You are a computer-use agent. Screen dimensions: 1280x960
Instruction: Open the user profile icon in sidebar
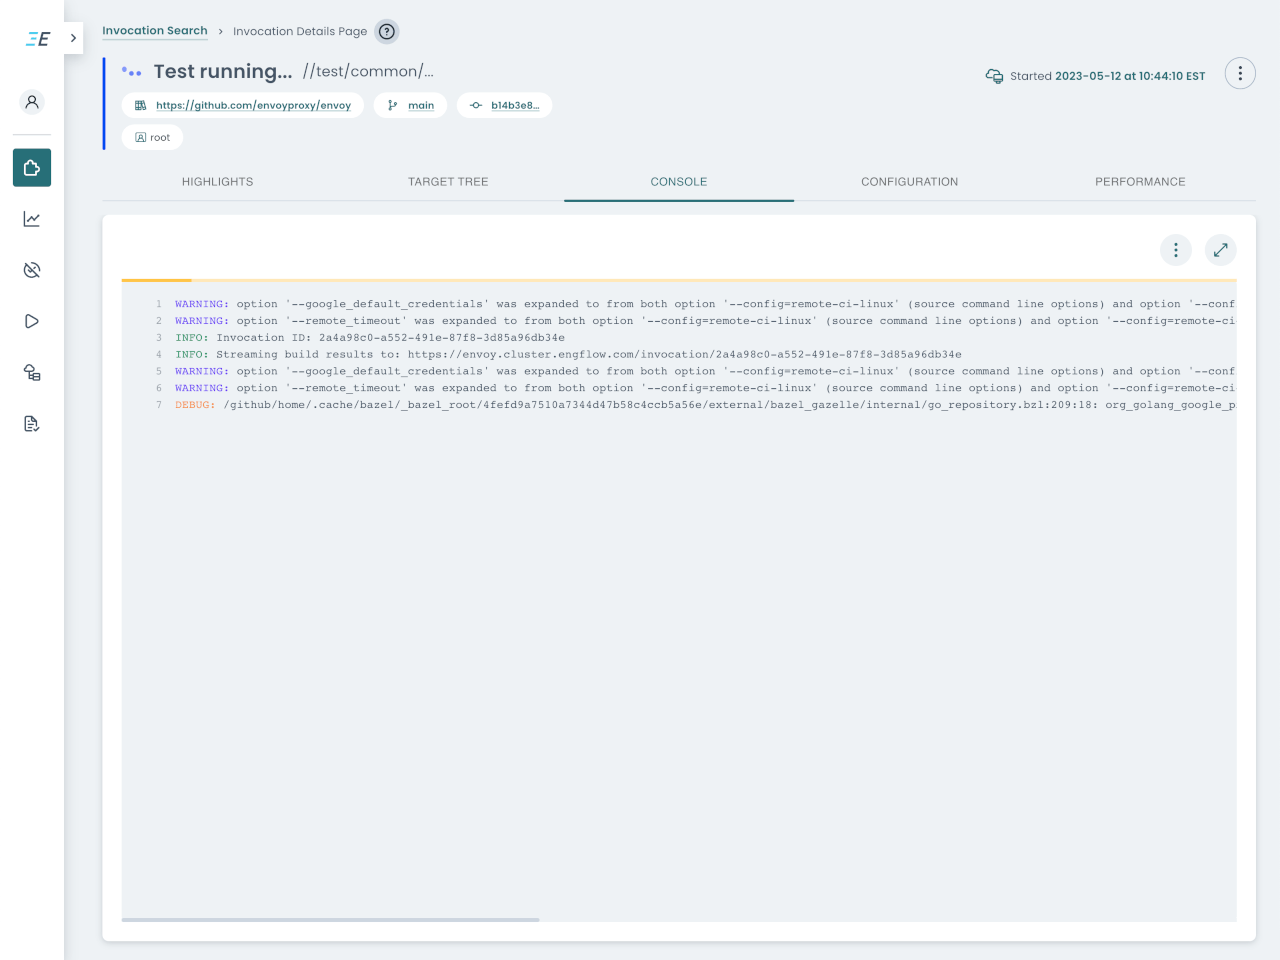pos(31,101)
